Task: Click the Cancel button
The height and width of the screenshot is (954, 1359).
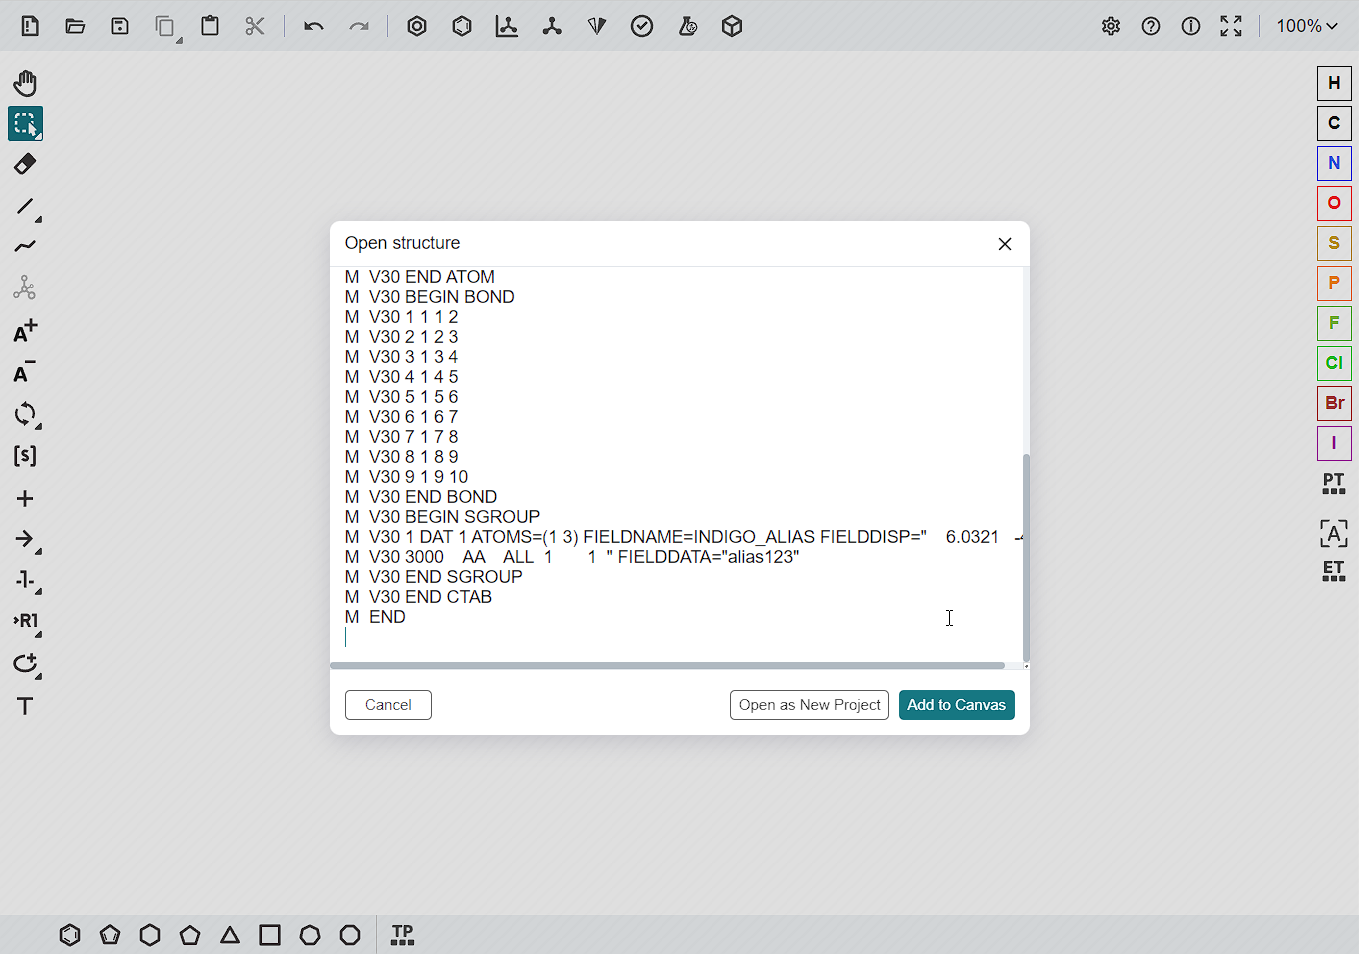Action: [x=388, y=705]
